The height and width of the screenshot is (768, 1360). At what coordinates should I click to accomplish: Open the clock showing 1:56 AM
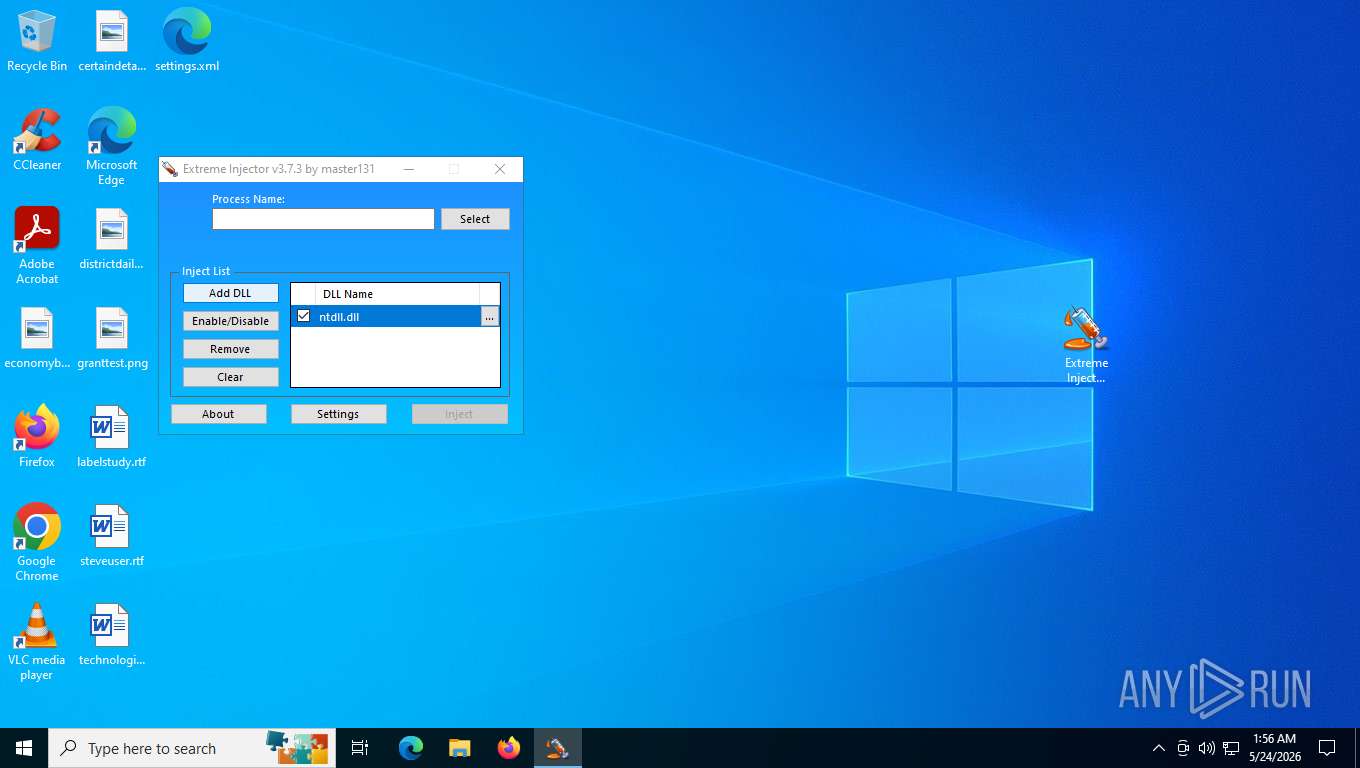[1274, 748]
